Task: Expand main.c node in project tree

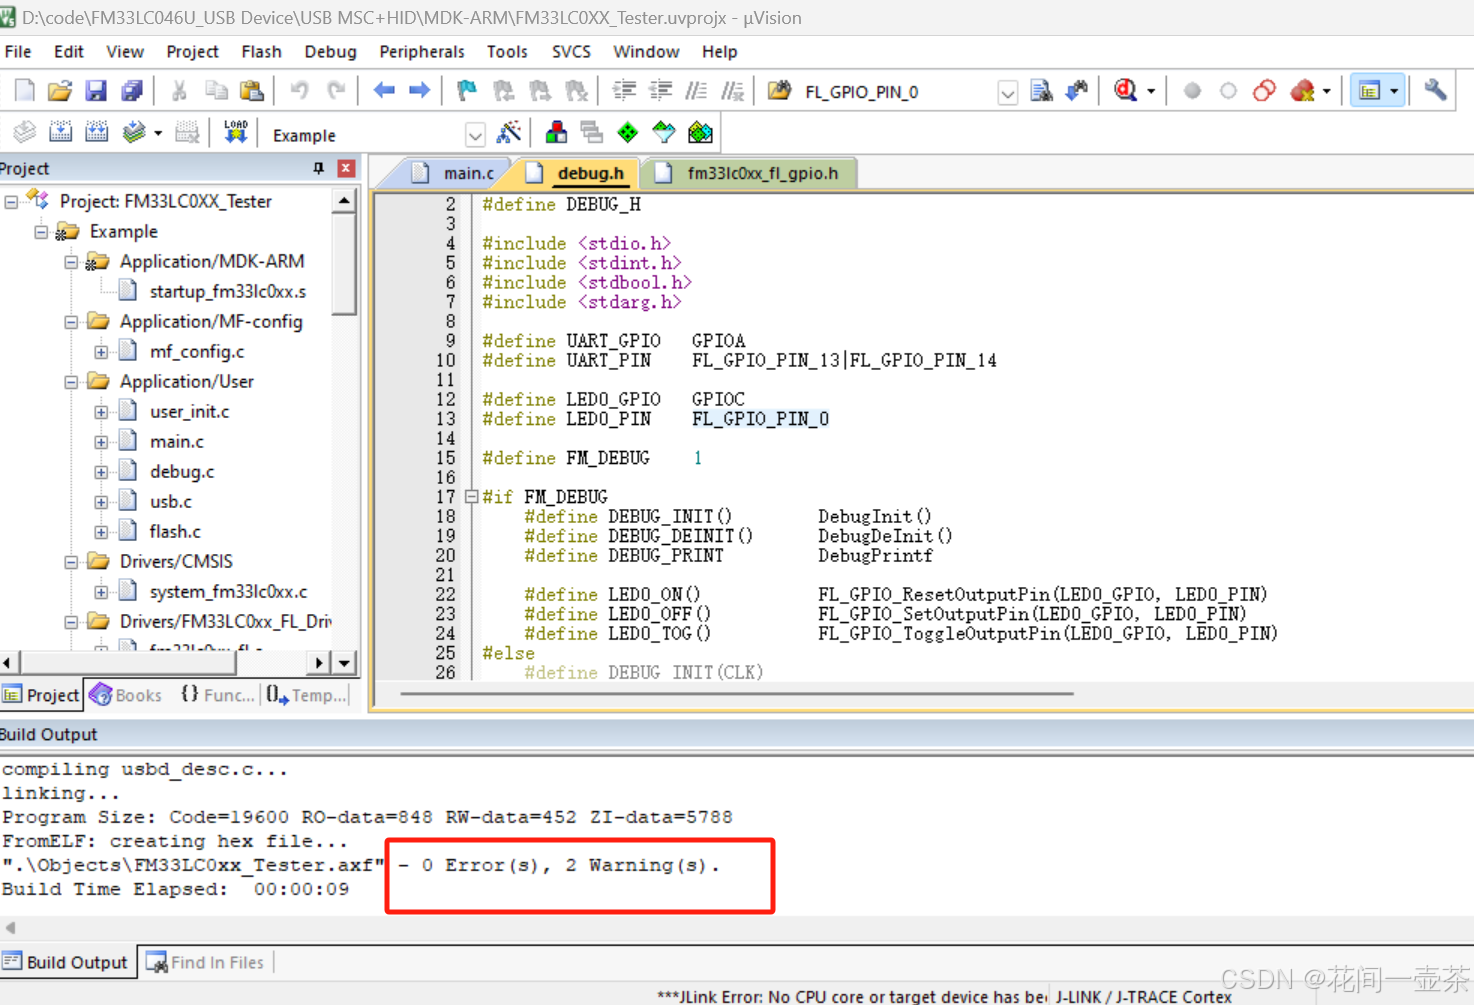Action: pos(101,442)
